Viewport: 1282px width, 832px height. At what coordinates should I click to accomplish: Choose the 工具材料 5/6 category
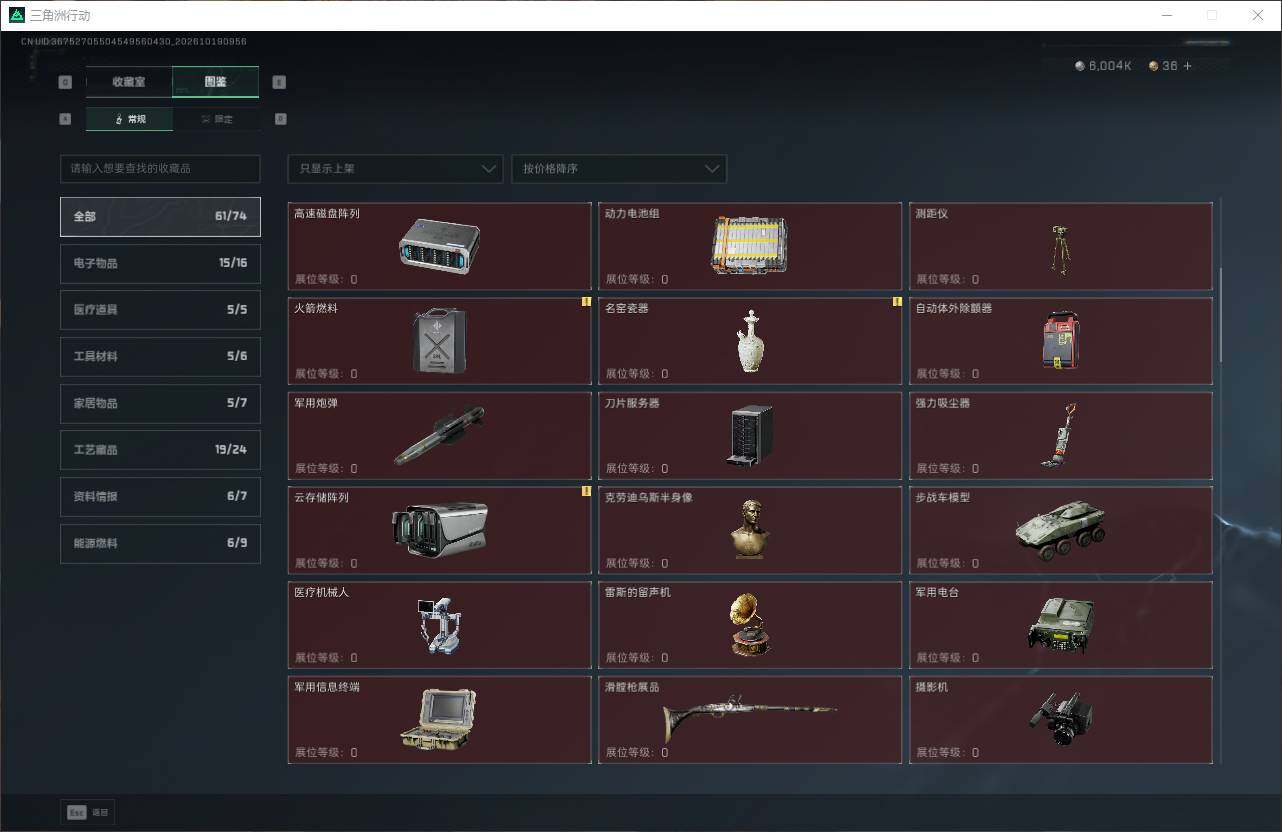(160, 356)
